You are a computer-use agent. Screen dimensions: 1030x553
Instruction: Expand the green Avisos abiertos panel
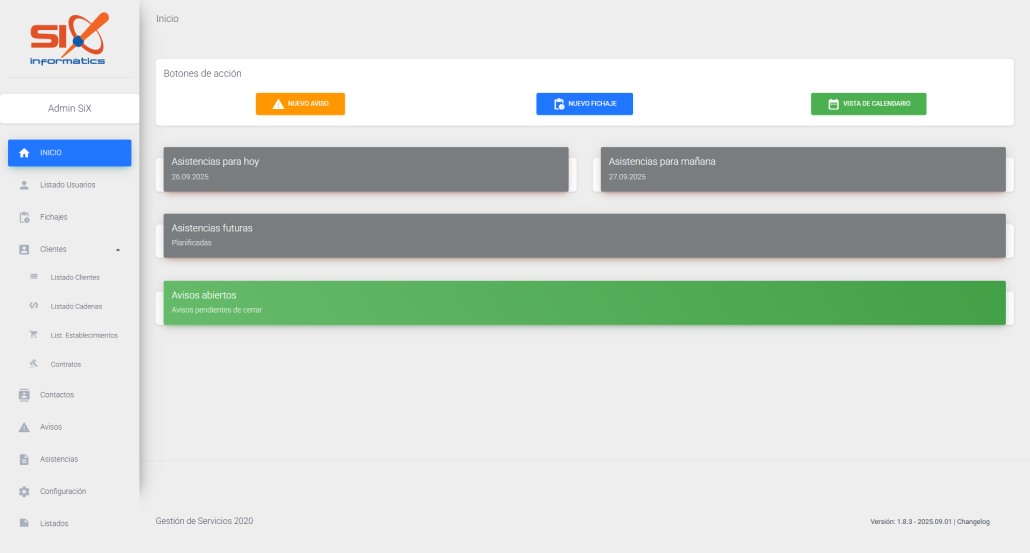tap(584, 302)
